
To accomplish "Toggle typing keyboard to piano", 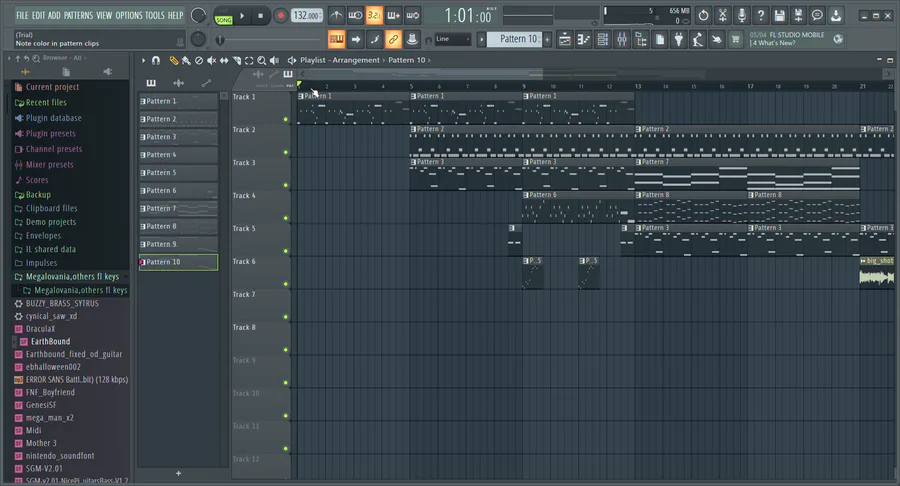I will pyautogui.click(x=336, y=40).
